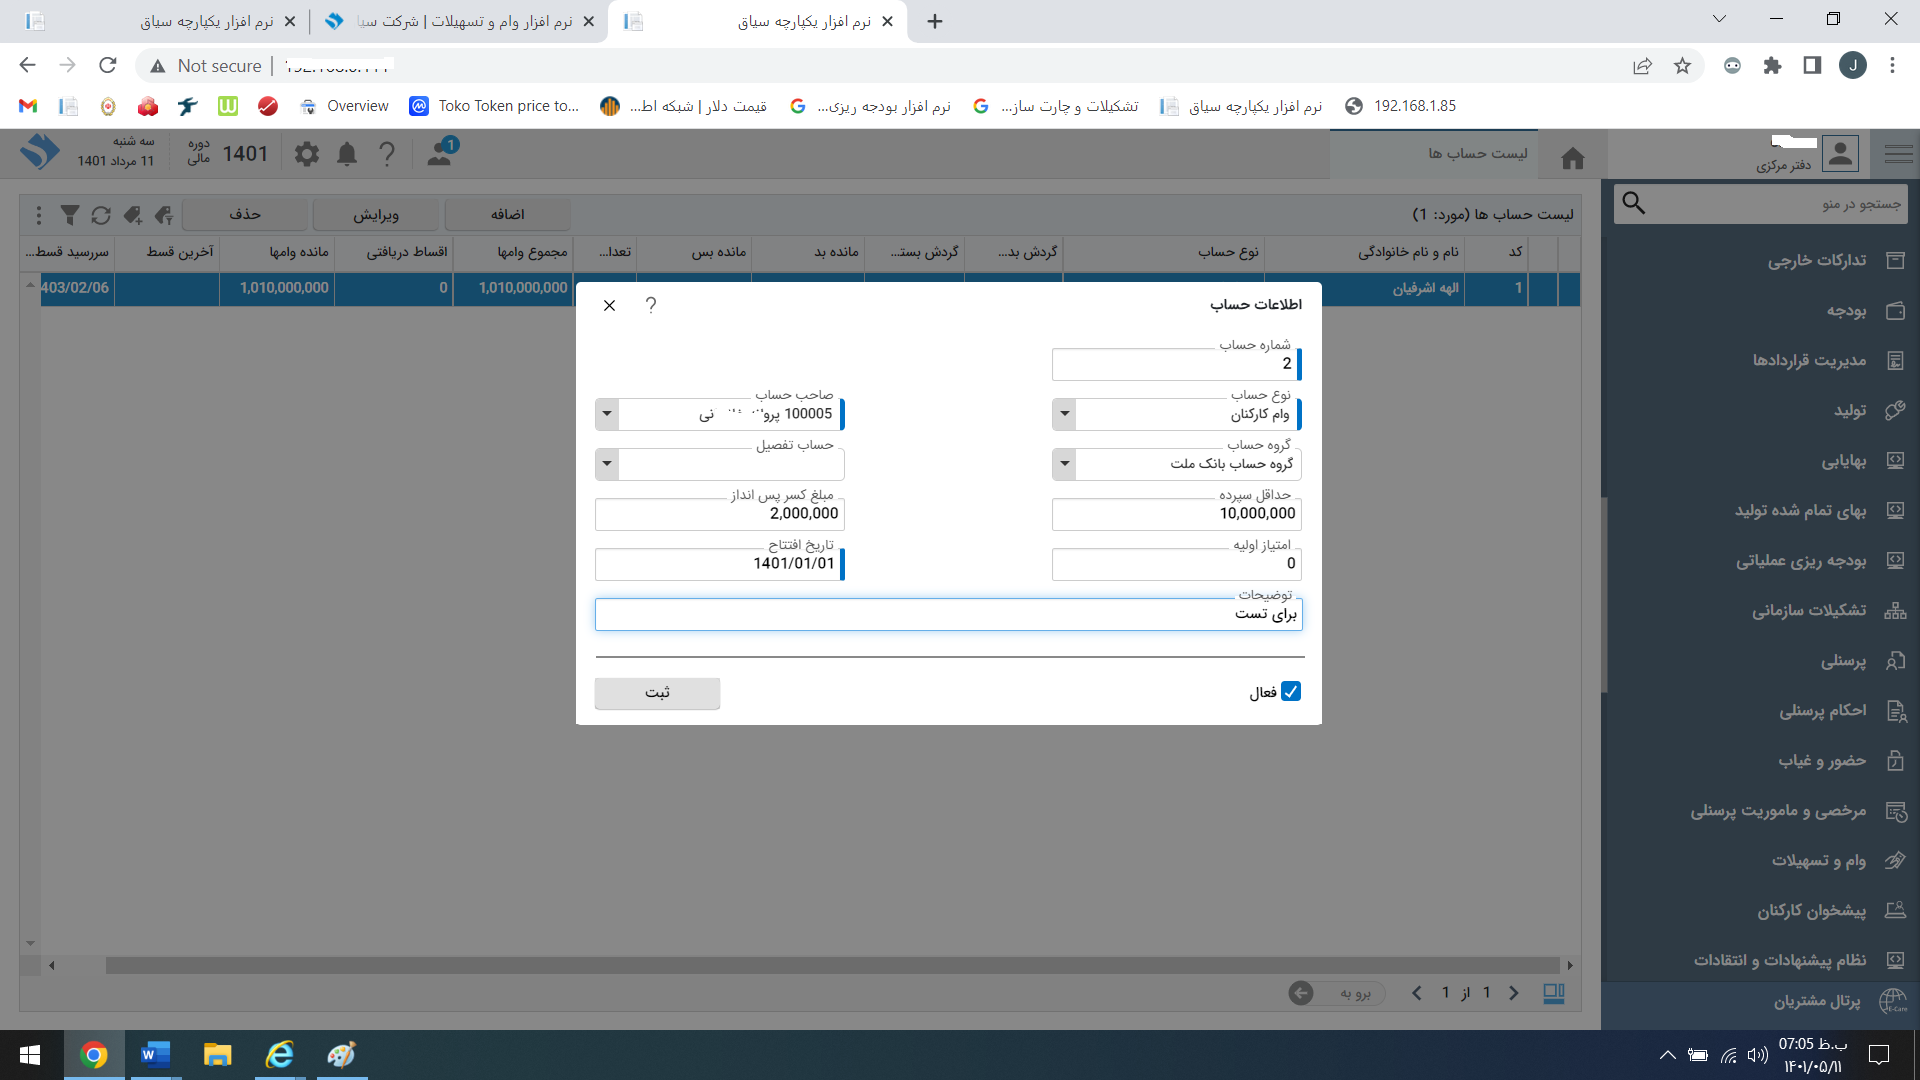Click the search magnifier in menu search box
1920x1080 pixels.
1634,204
